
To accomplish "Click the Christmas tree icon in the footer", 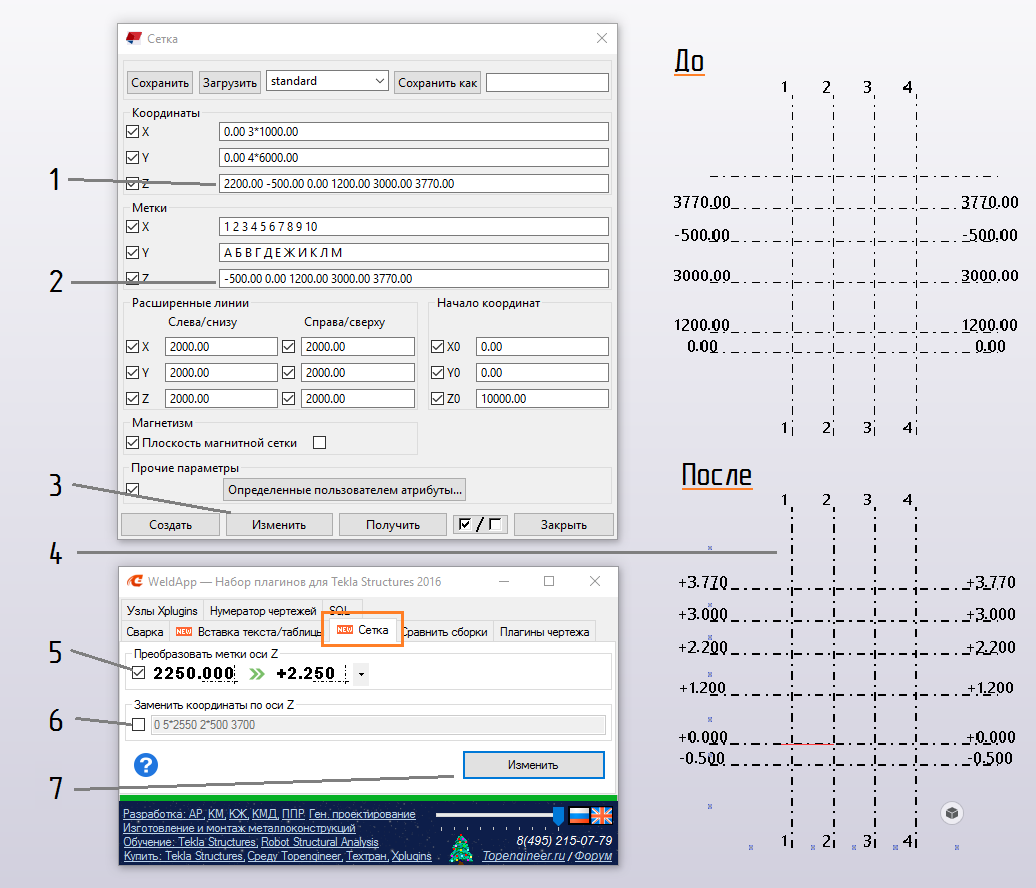I will 460,849.
